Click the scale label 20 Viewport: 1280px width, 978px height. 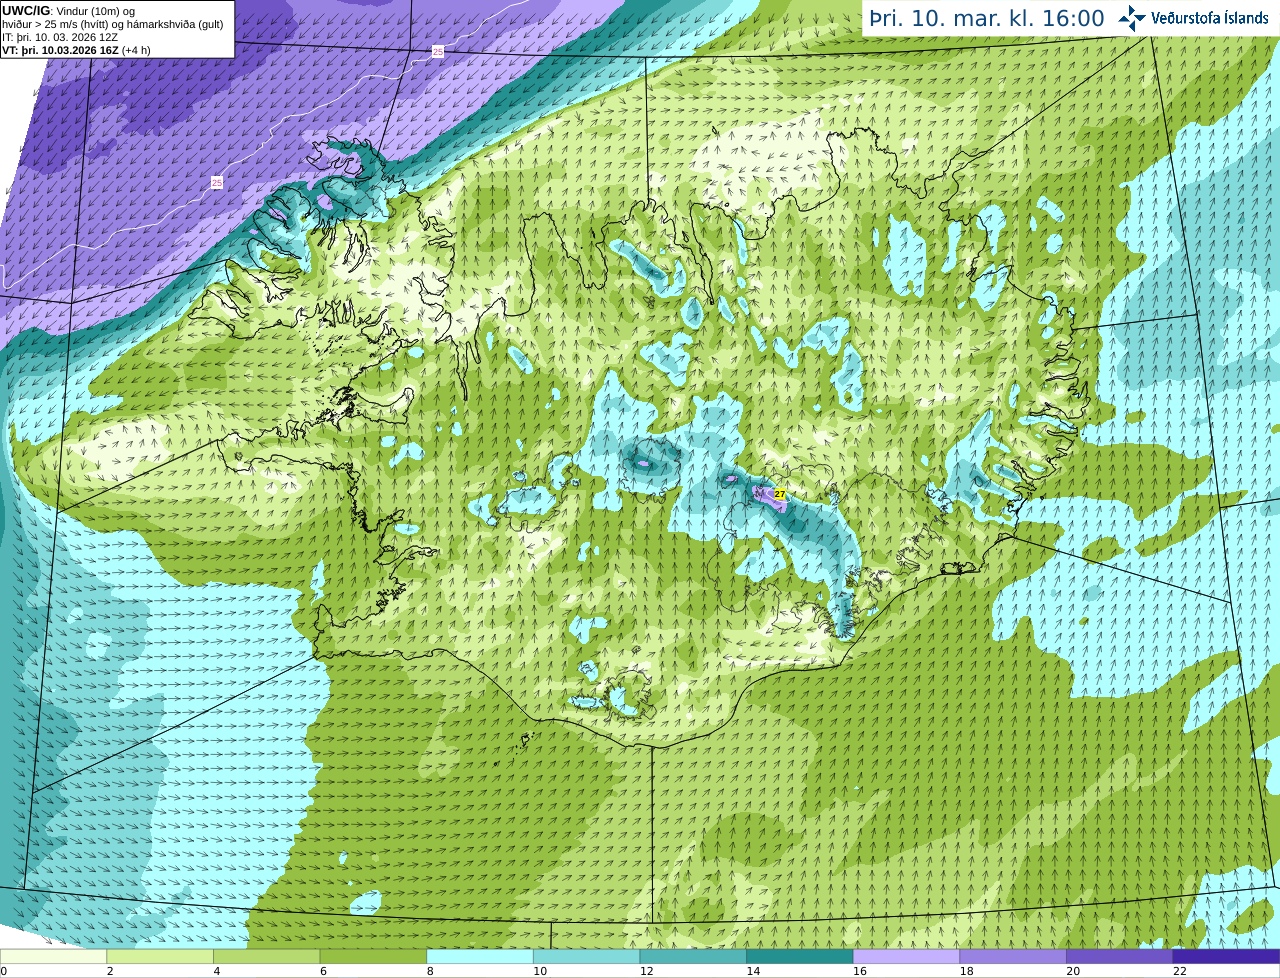tap(1073, 971)
